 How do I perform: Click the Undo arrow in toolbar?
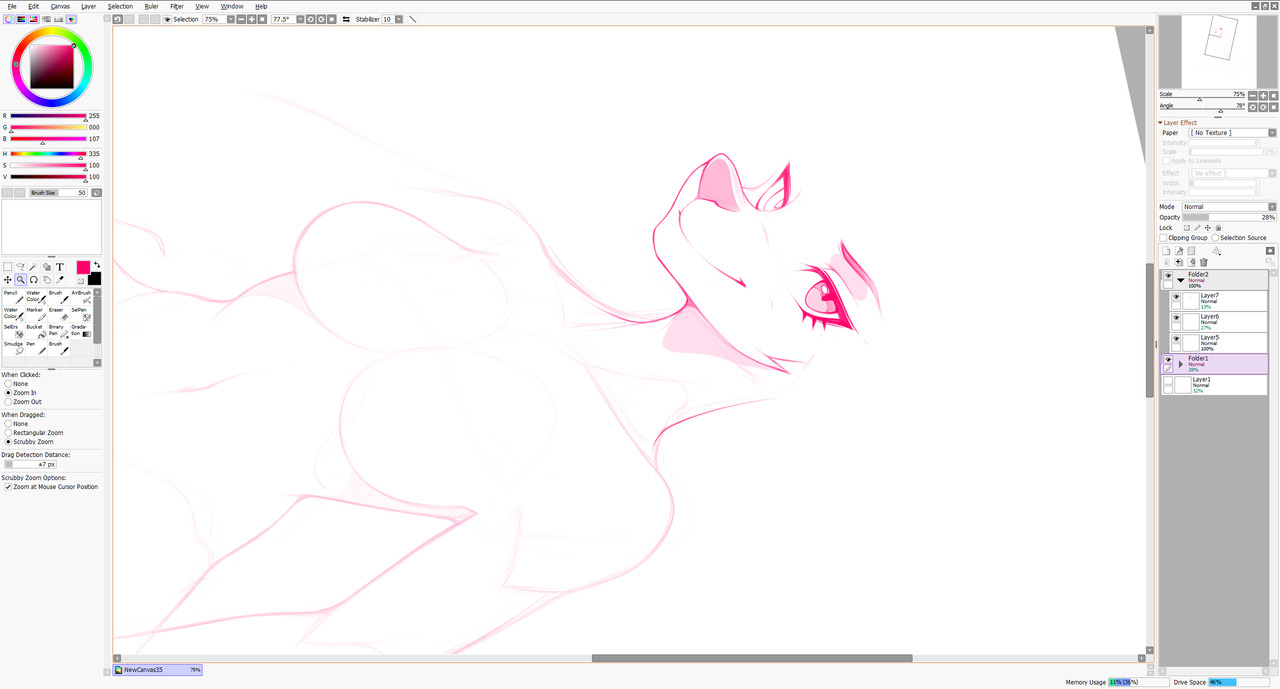click(118, 19)
